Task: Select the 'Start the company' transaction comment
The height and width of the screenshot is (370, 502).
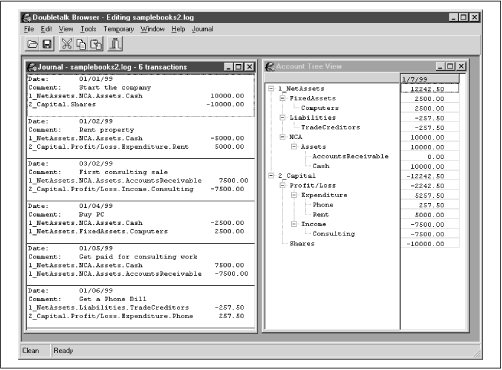Action: pos(115,88)
